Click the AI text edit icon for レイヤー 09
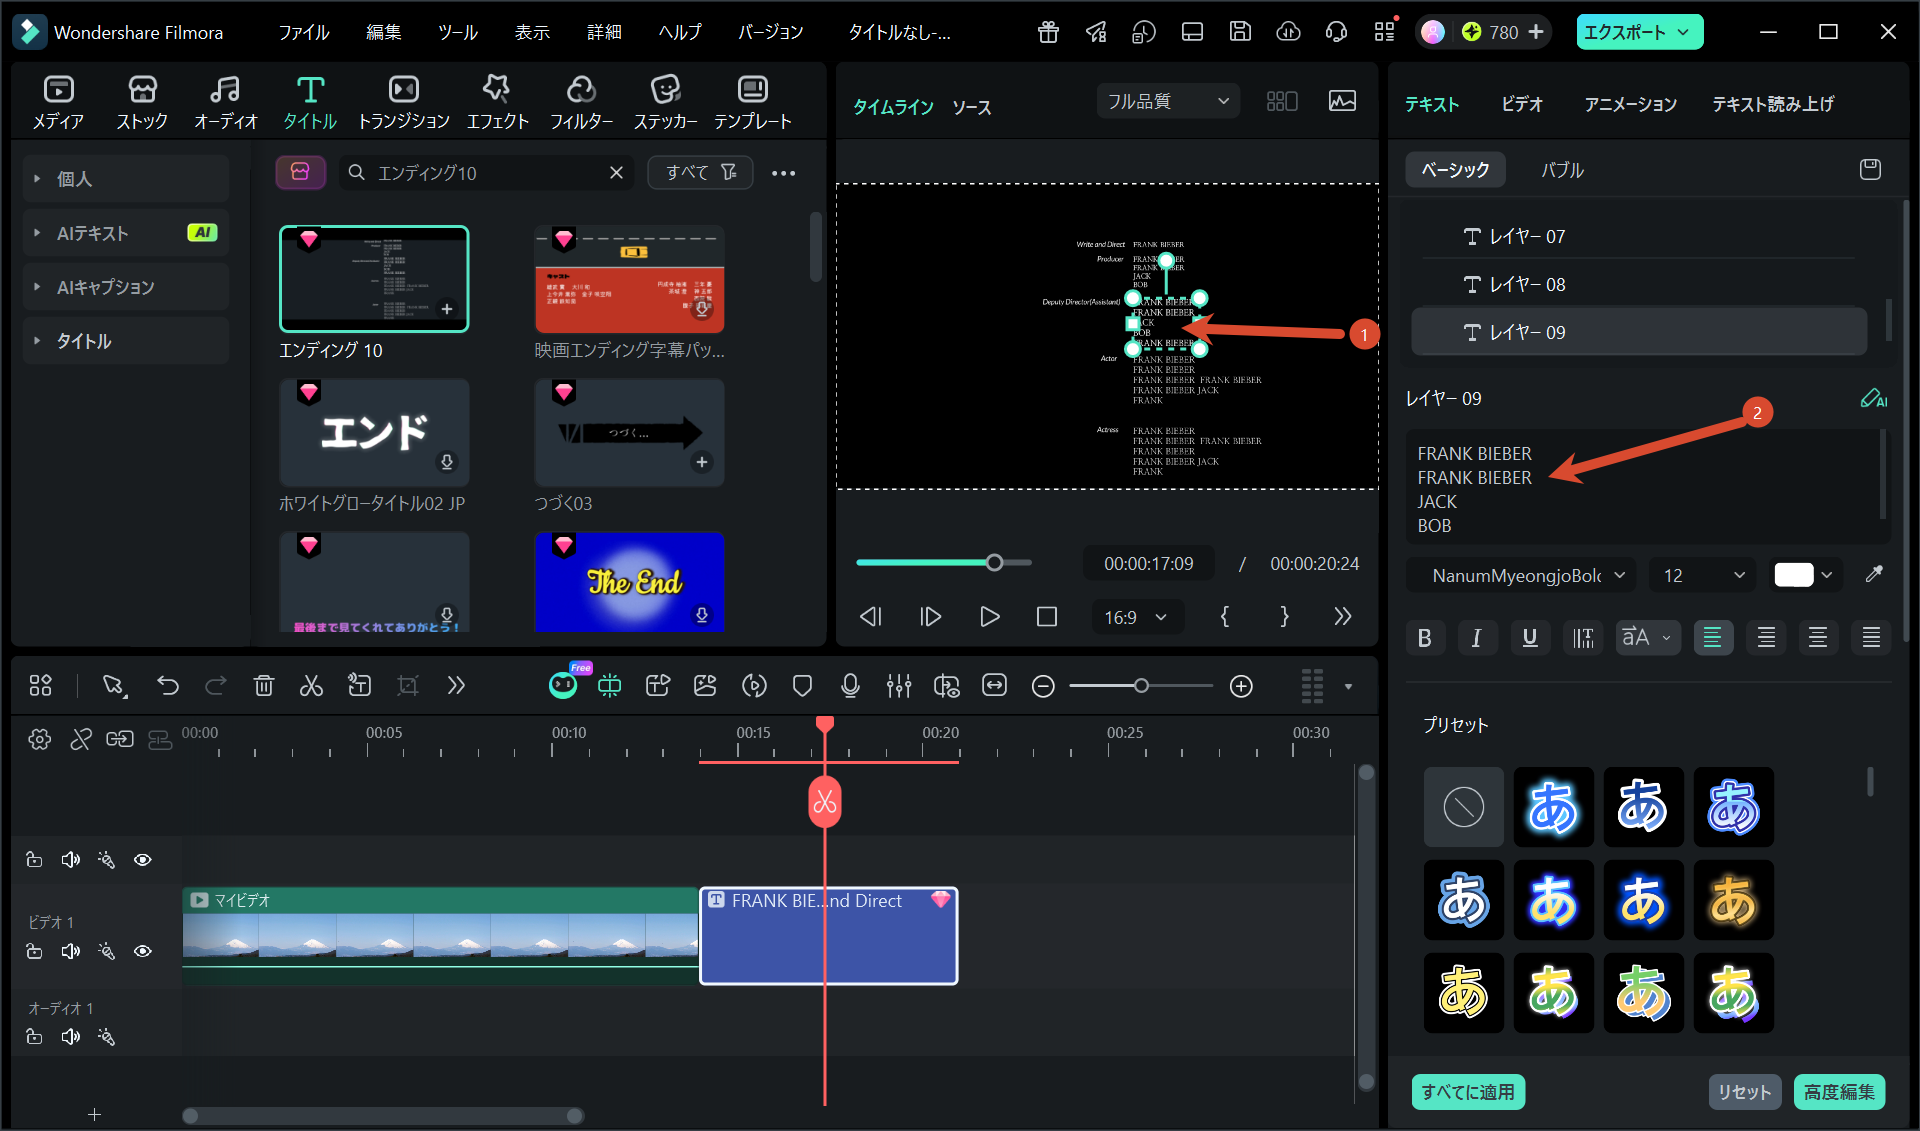Image resolution: width=1920 pixels, height=1131 pixels. point(1873,398)
